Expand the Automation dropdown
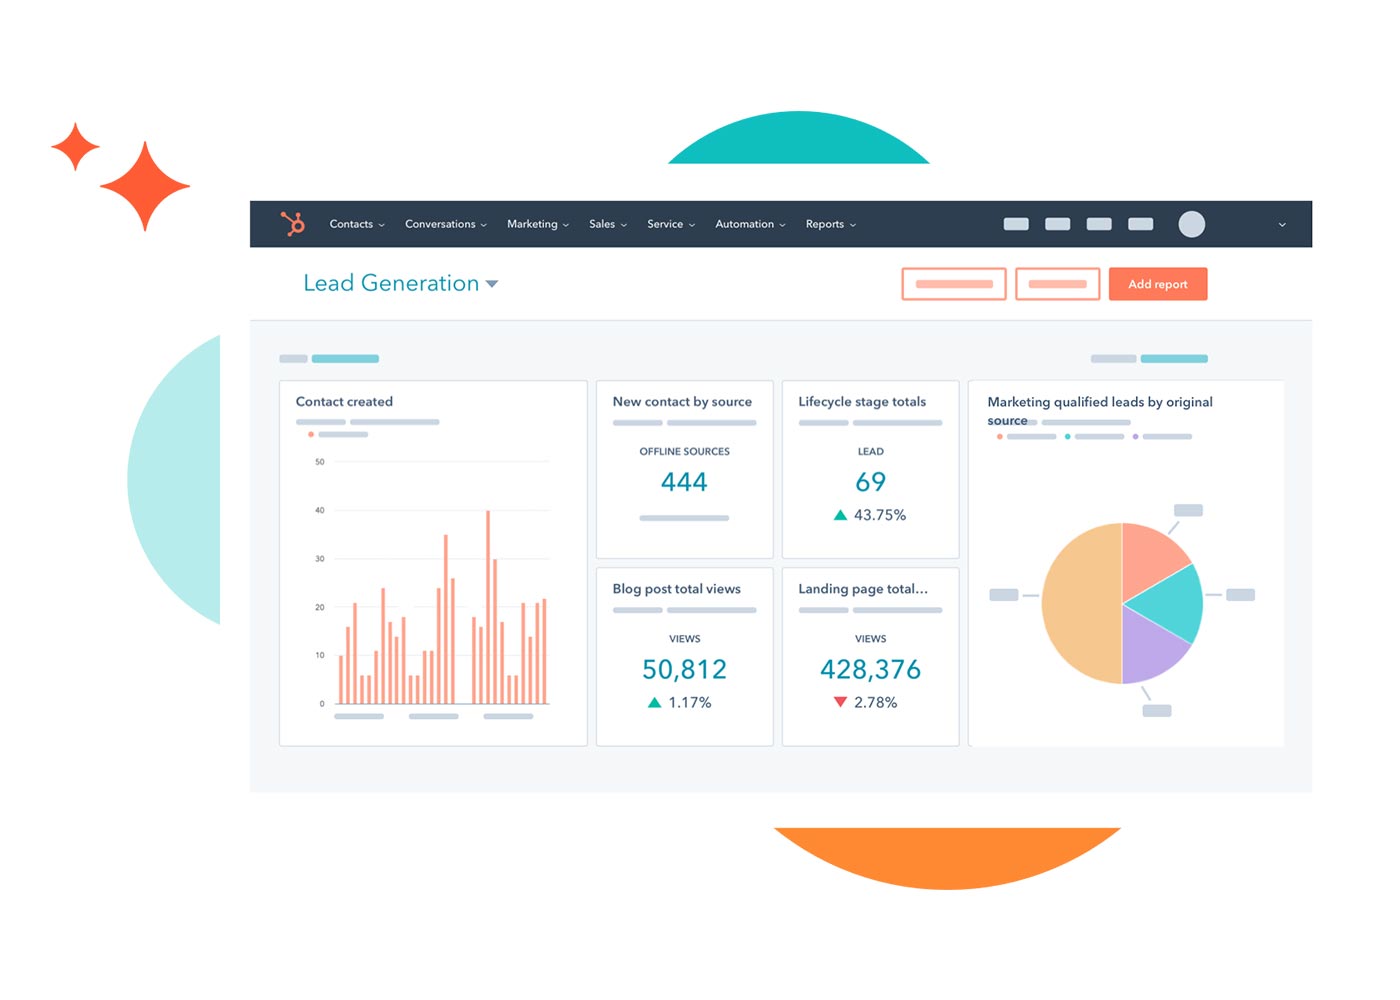Viewport: 1400px width, 1000px height. click(750, 224)
